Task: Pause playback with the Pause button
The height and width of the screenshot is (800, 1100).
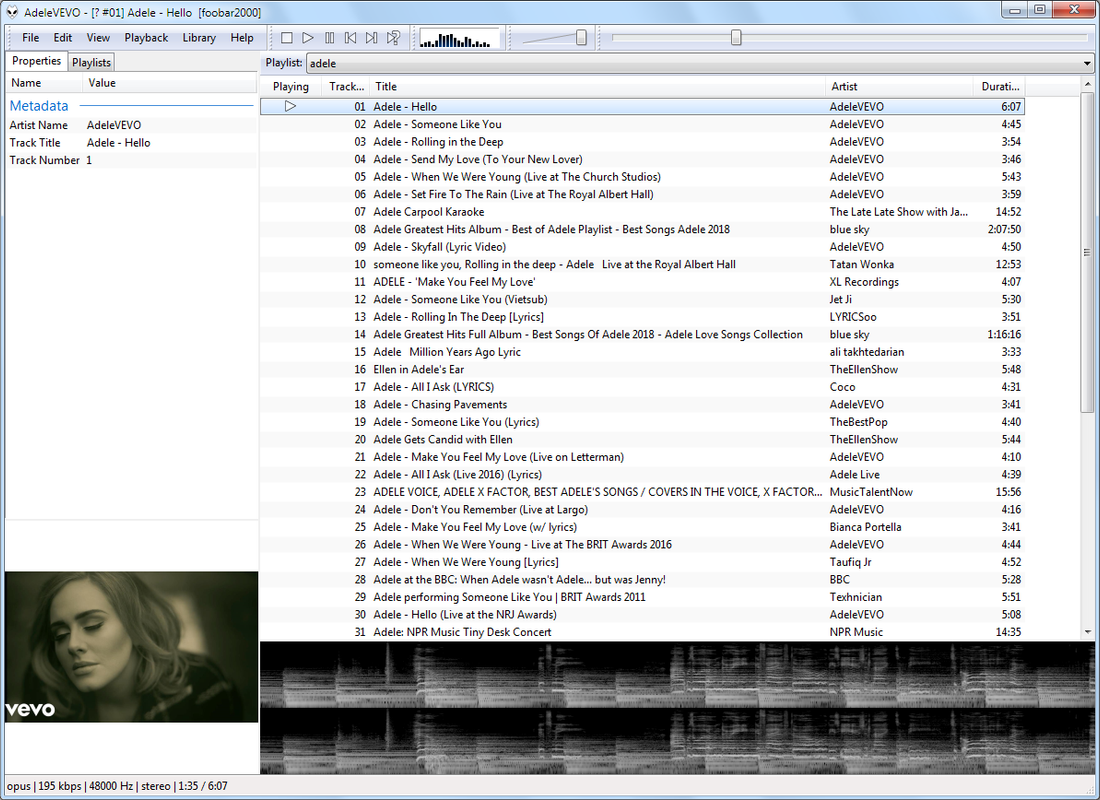Action: click(330, 38)
